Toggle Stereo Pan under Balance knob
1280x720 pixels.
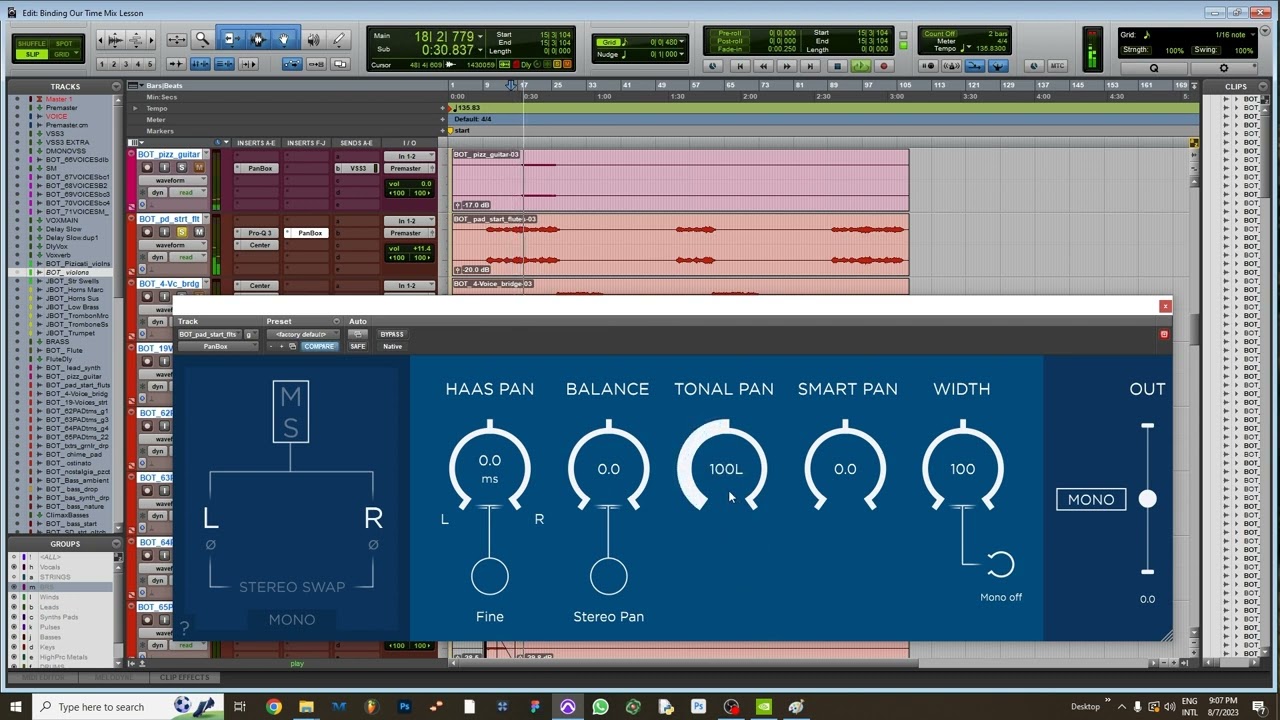[608, 577]
